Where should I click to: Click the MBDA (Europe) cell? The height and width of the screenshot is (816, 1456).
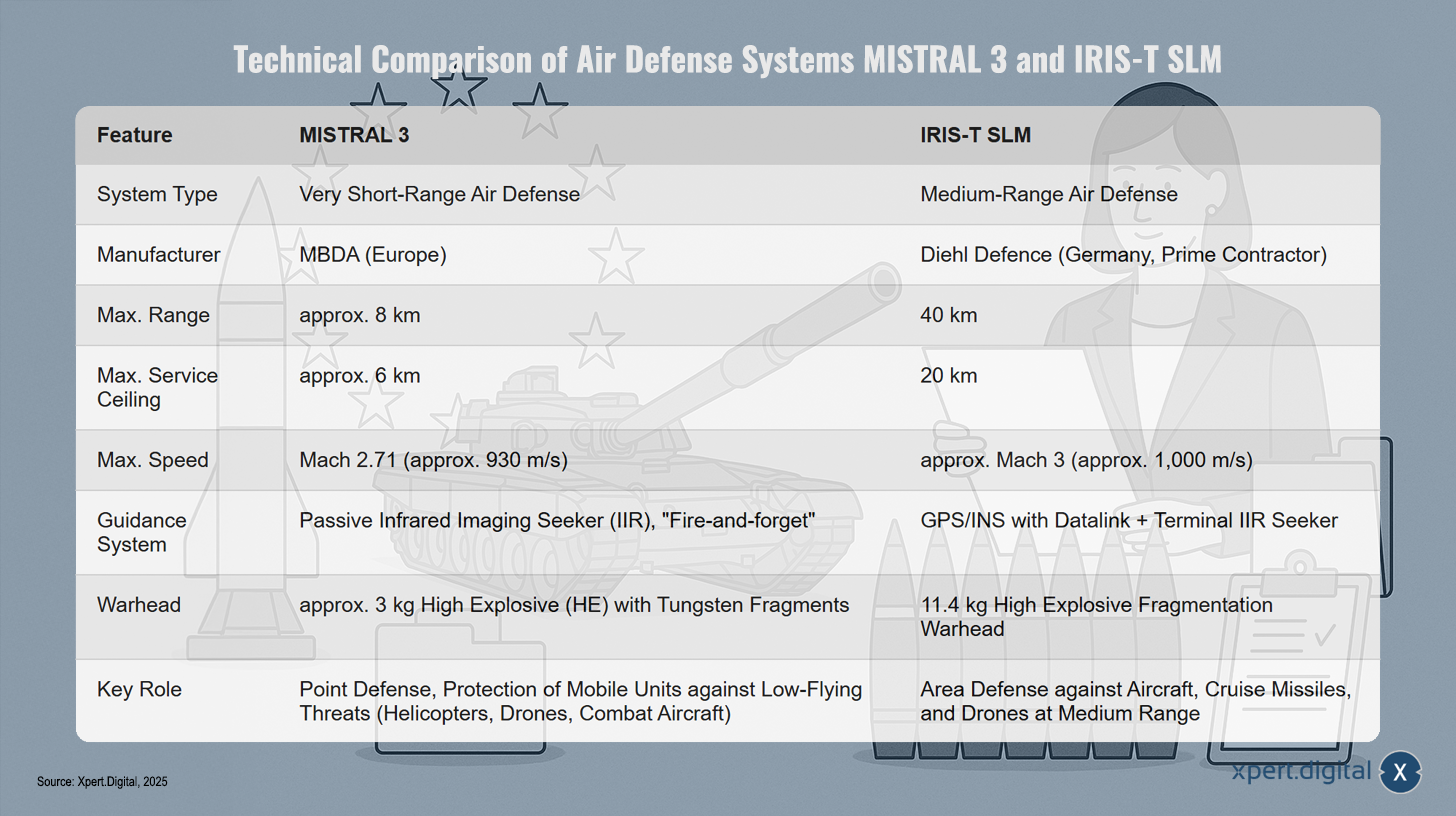(x=372, y=255)
